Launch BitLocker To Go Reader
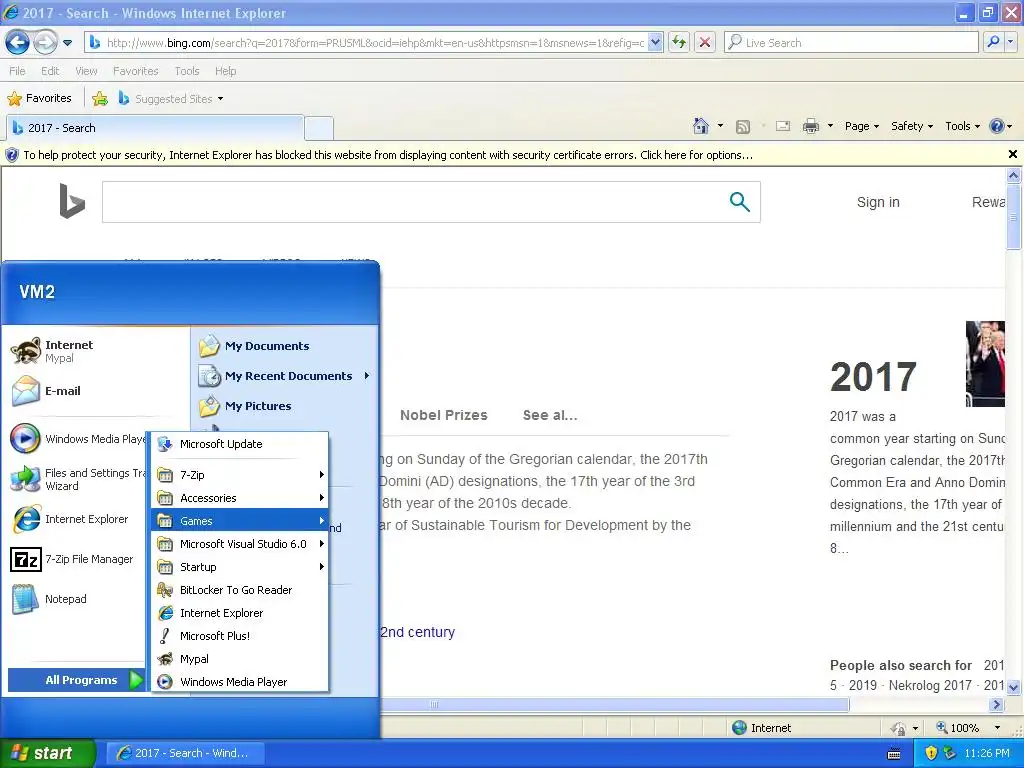The image size is (1024, 768). click(240, 590)
